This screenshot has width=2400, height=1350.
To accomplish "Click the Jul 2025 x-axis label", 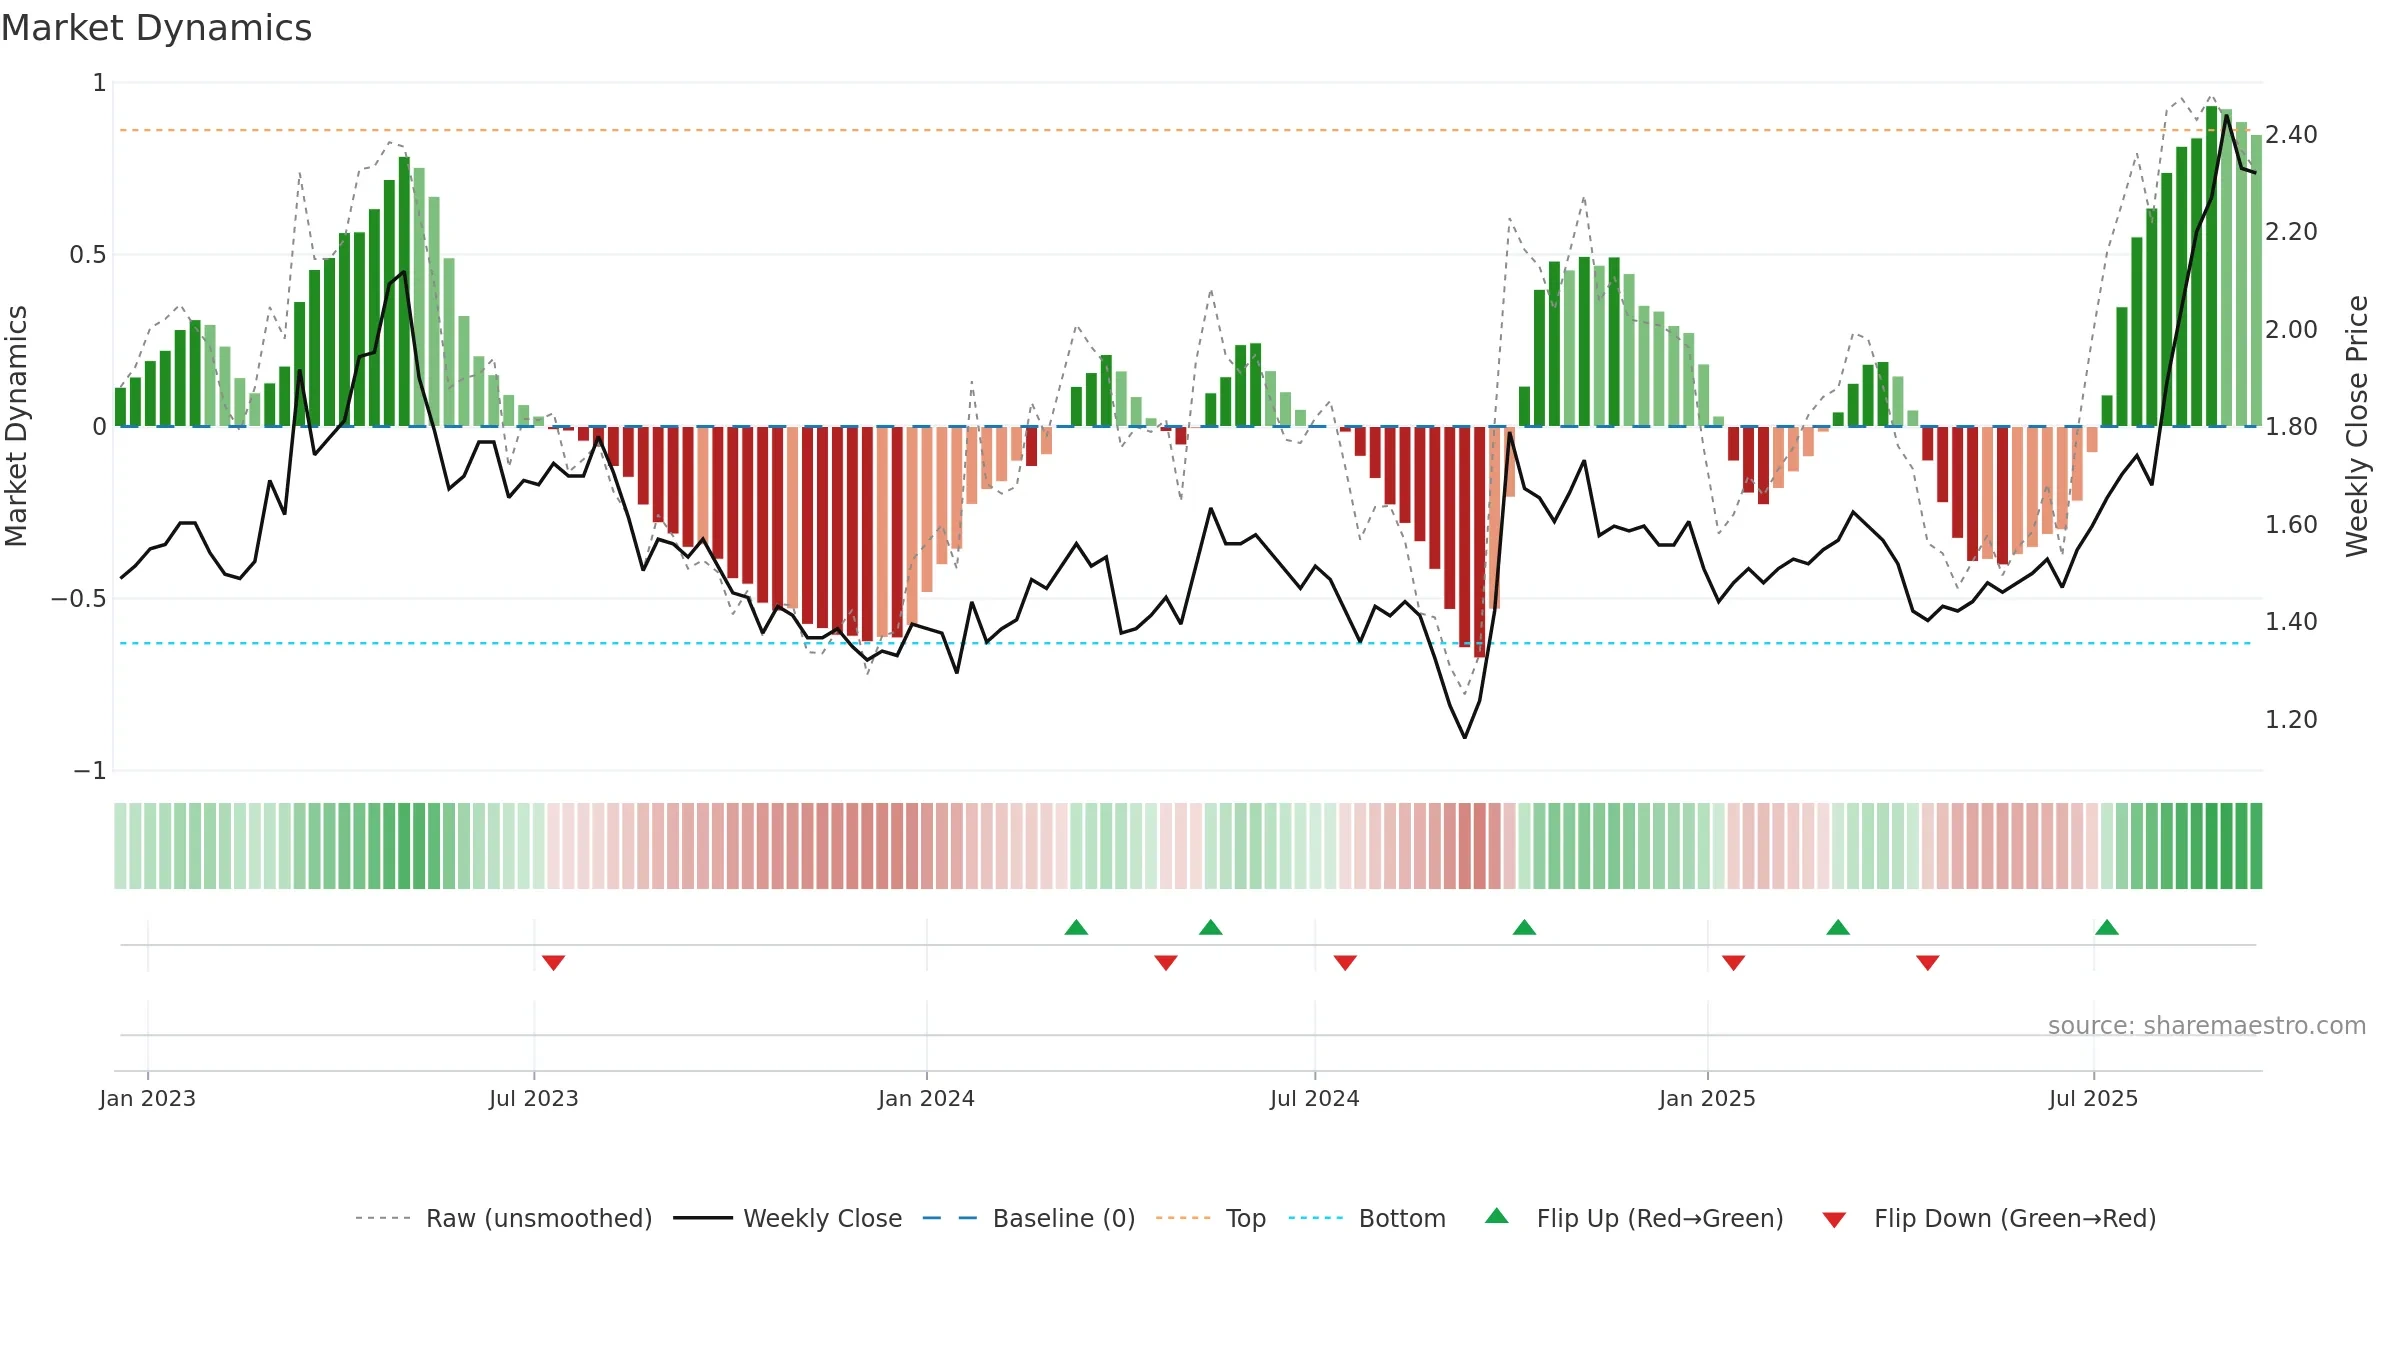I will click(x=2093, y=1098).
